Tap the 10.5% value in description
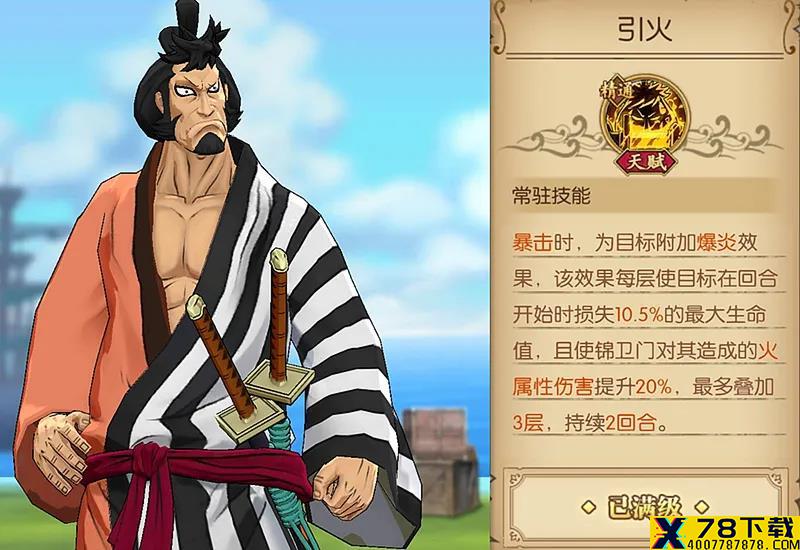The width and height of the screenshot is (800, 550). tap(639, 315)
